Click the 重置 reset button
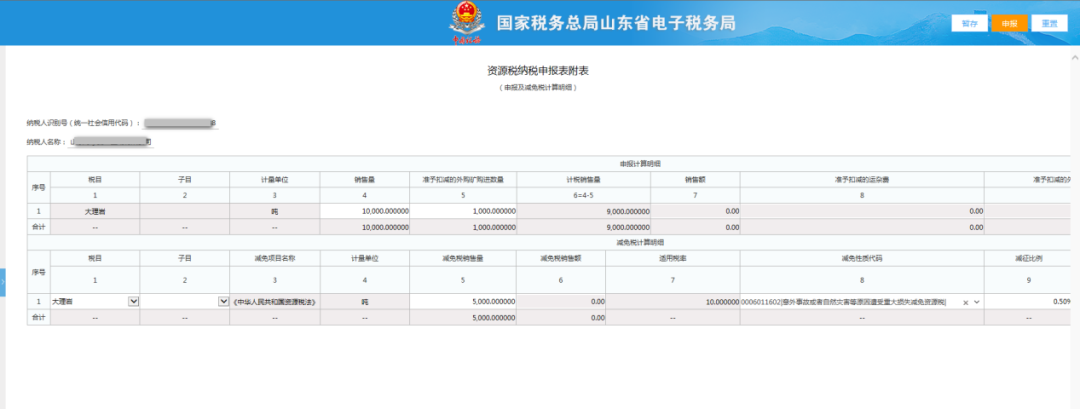Screen dimensions: 1080x409 click(x=1050, y=23)
